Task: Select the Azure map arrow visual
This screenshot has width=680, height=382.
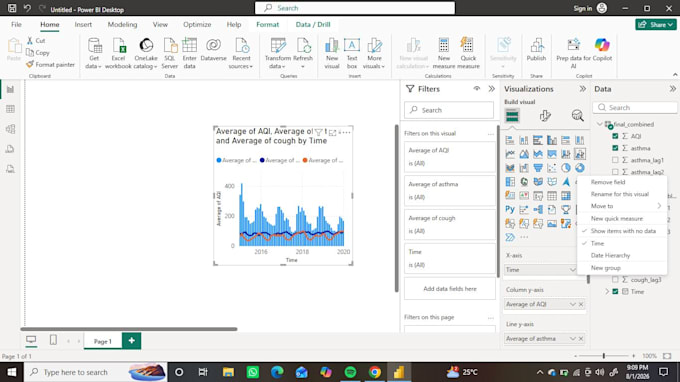Action: pos(566,182)
